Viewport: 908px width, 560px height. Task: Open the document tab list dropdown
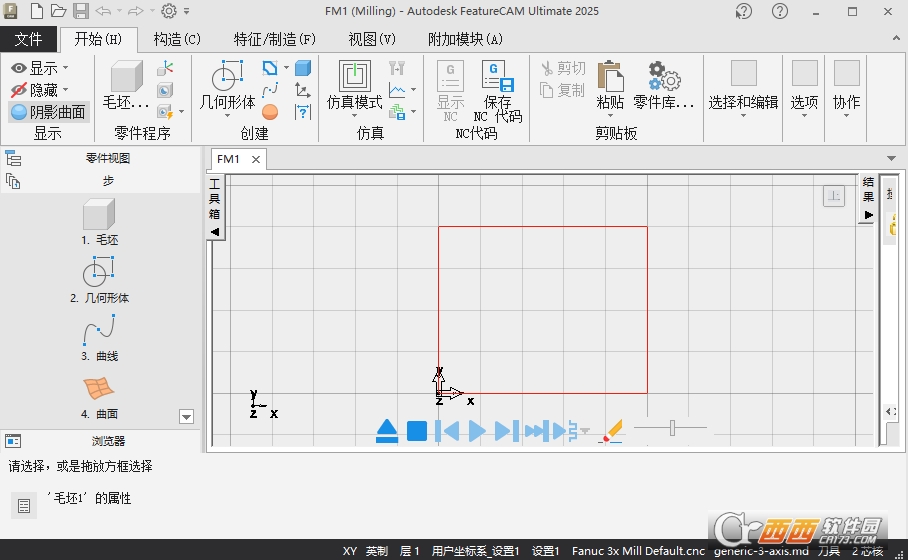click(891, 158)
